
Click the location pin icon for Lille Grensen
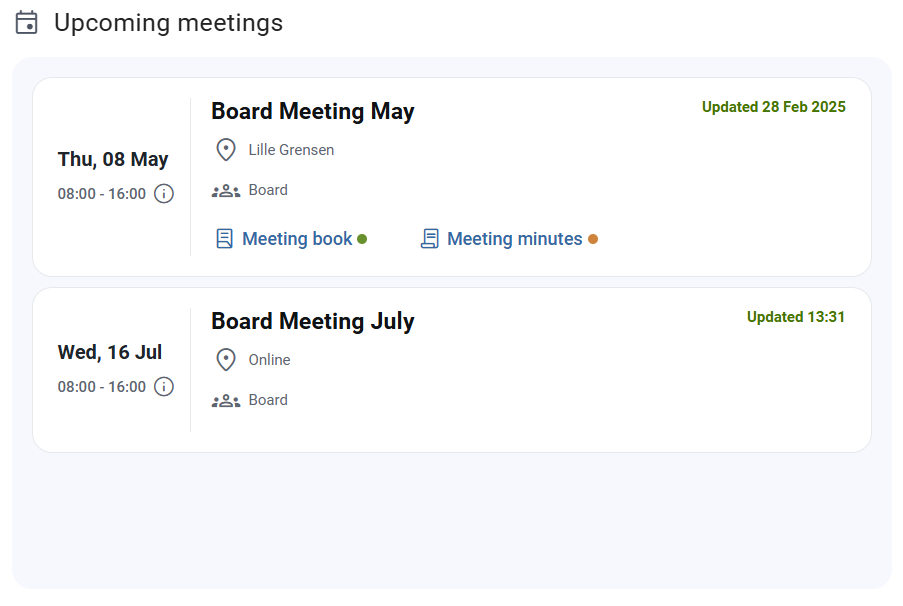pos(226,150)
